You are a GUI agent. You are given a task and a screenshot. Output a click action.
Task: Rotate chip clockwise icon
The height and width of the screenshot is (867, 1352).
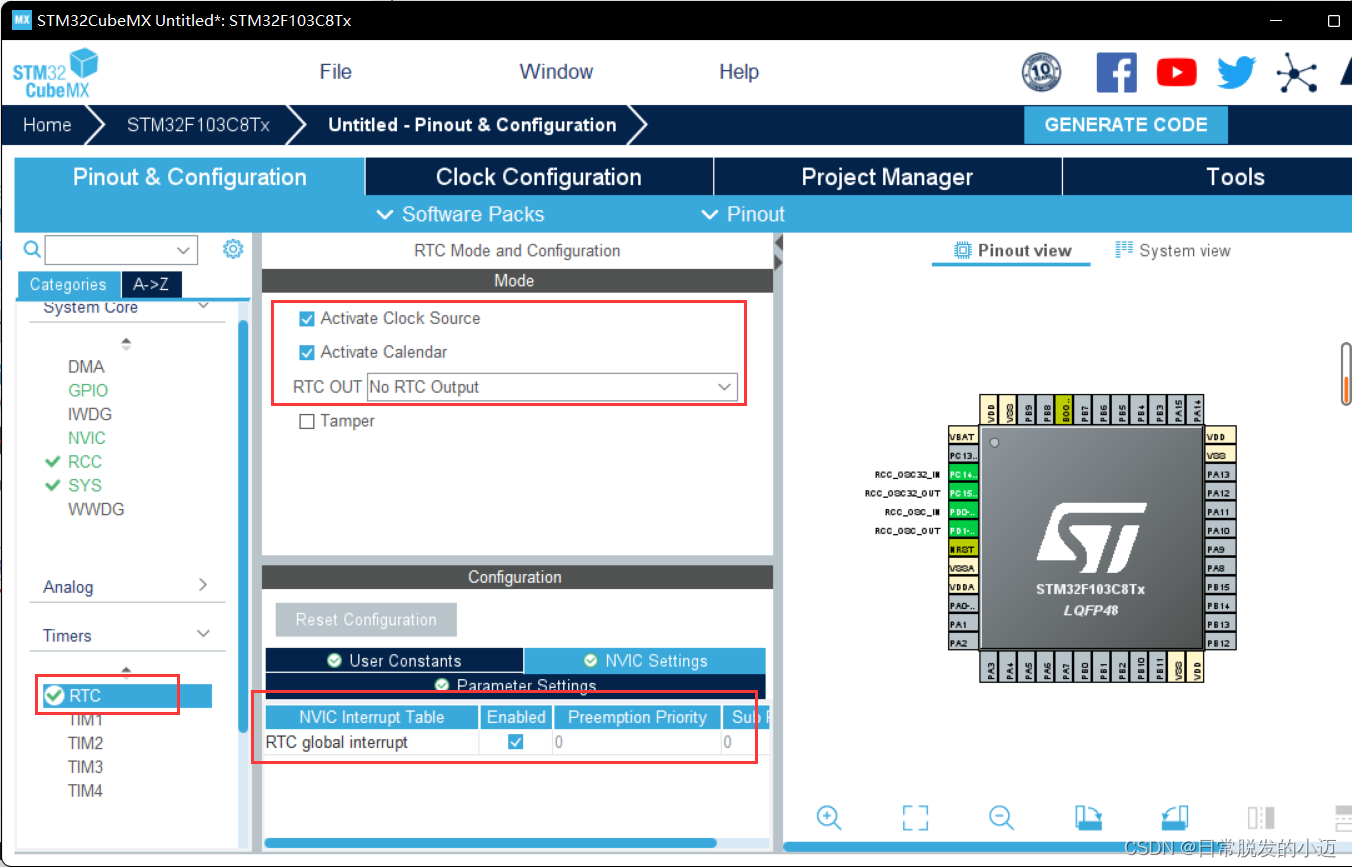pyautogui.click(x=1088, y=818)
